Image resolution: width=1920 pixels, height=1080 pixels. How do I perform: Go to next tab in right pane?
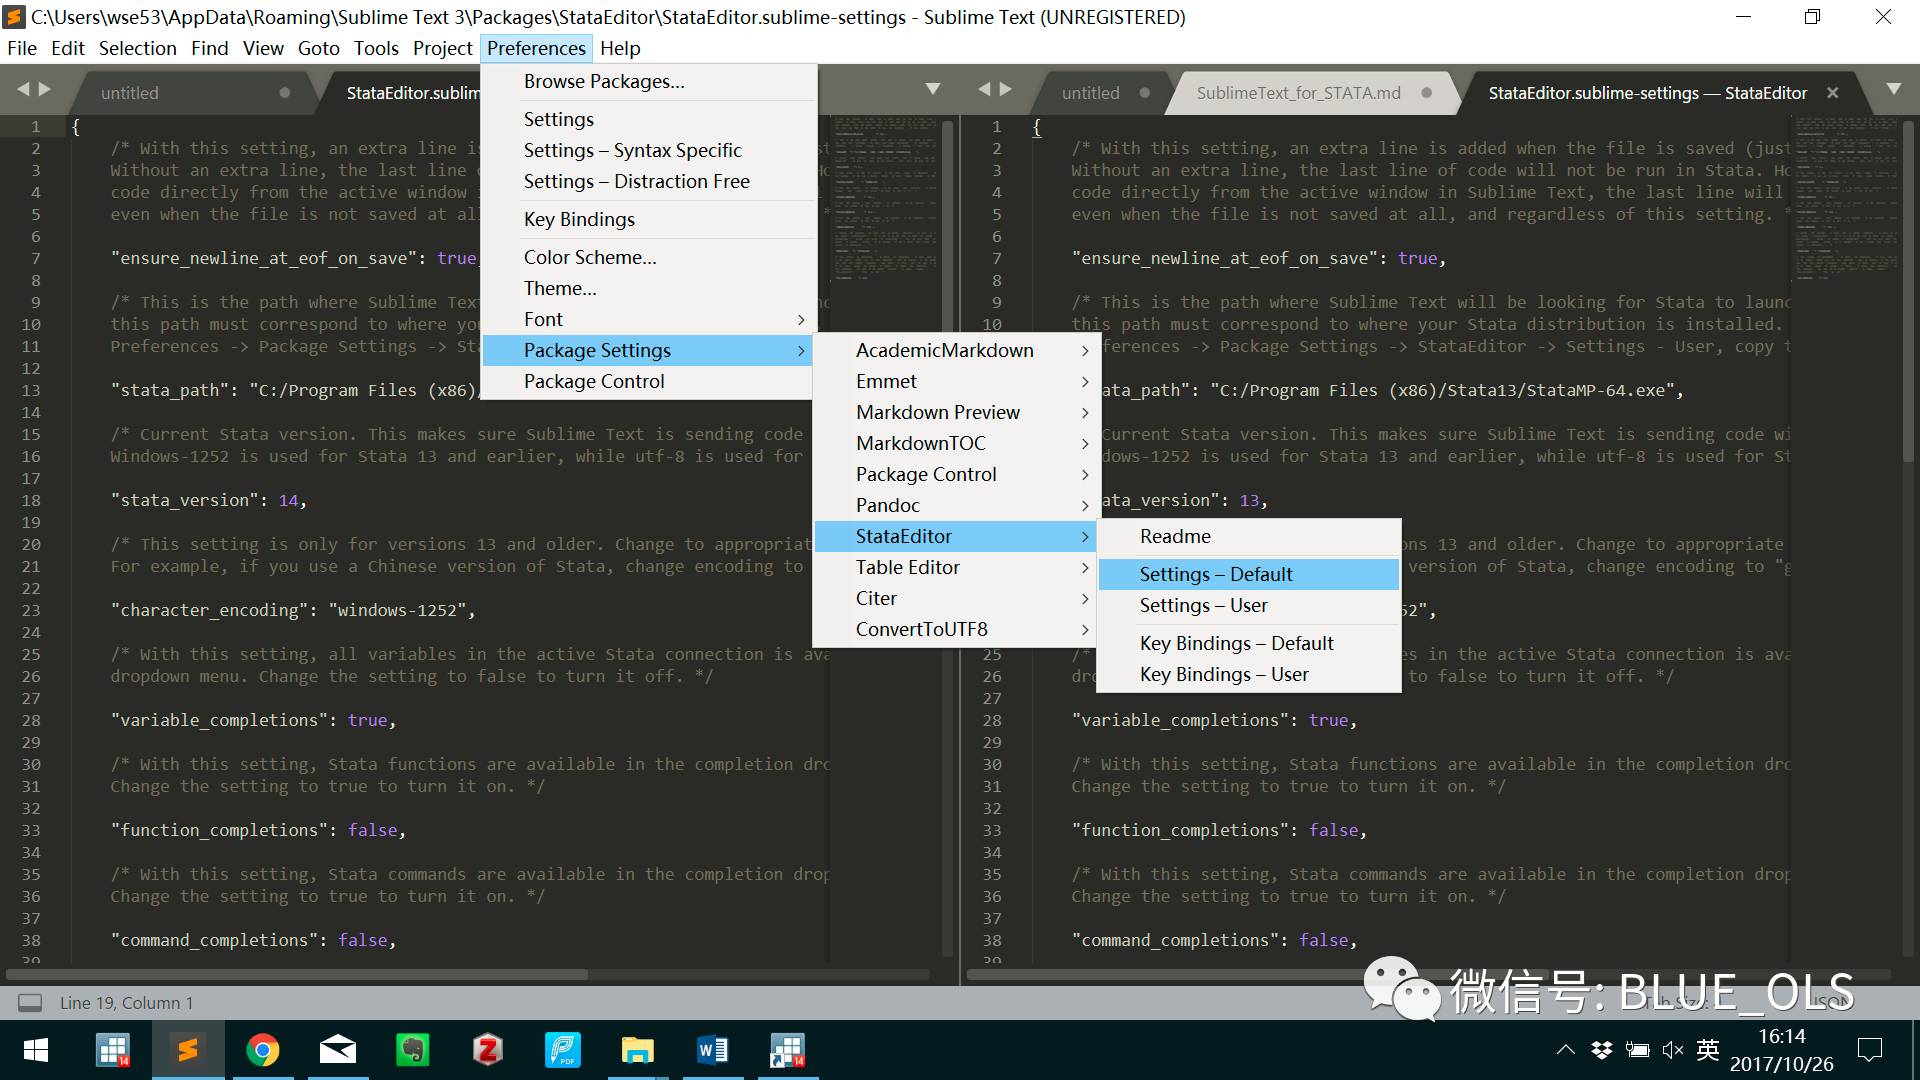pyautogui.click(x=1006, y=90)
